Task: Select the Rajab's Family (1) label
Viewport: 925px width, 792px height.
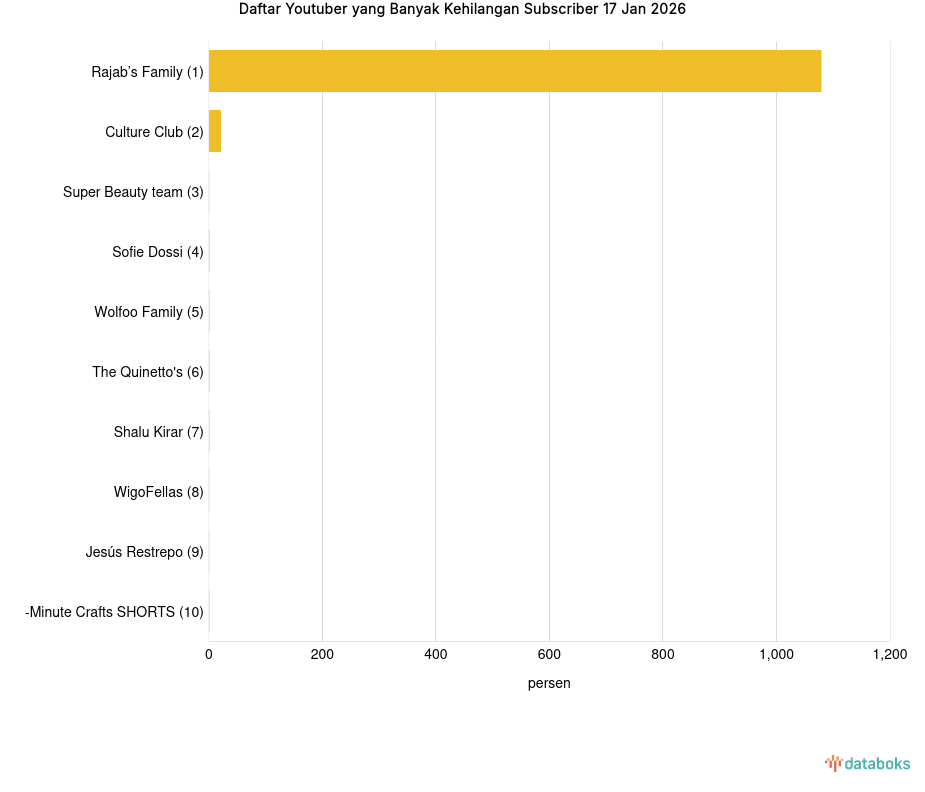Action: (x=147, y=72)
